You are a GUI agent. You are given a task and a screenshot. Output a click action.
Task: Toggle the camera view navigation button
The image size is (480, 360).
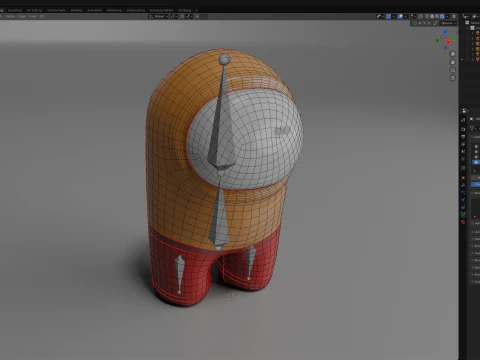[453, 70]
